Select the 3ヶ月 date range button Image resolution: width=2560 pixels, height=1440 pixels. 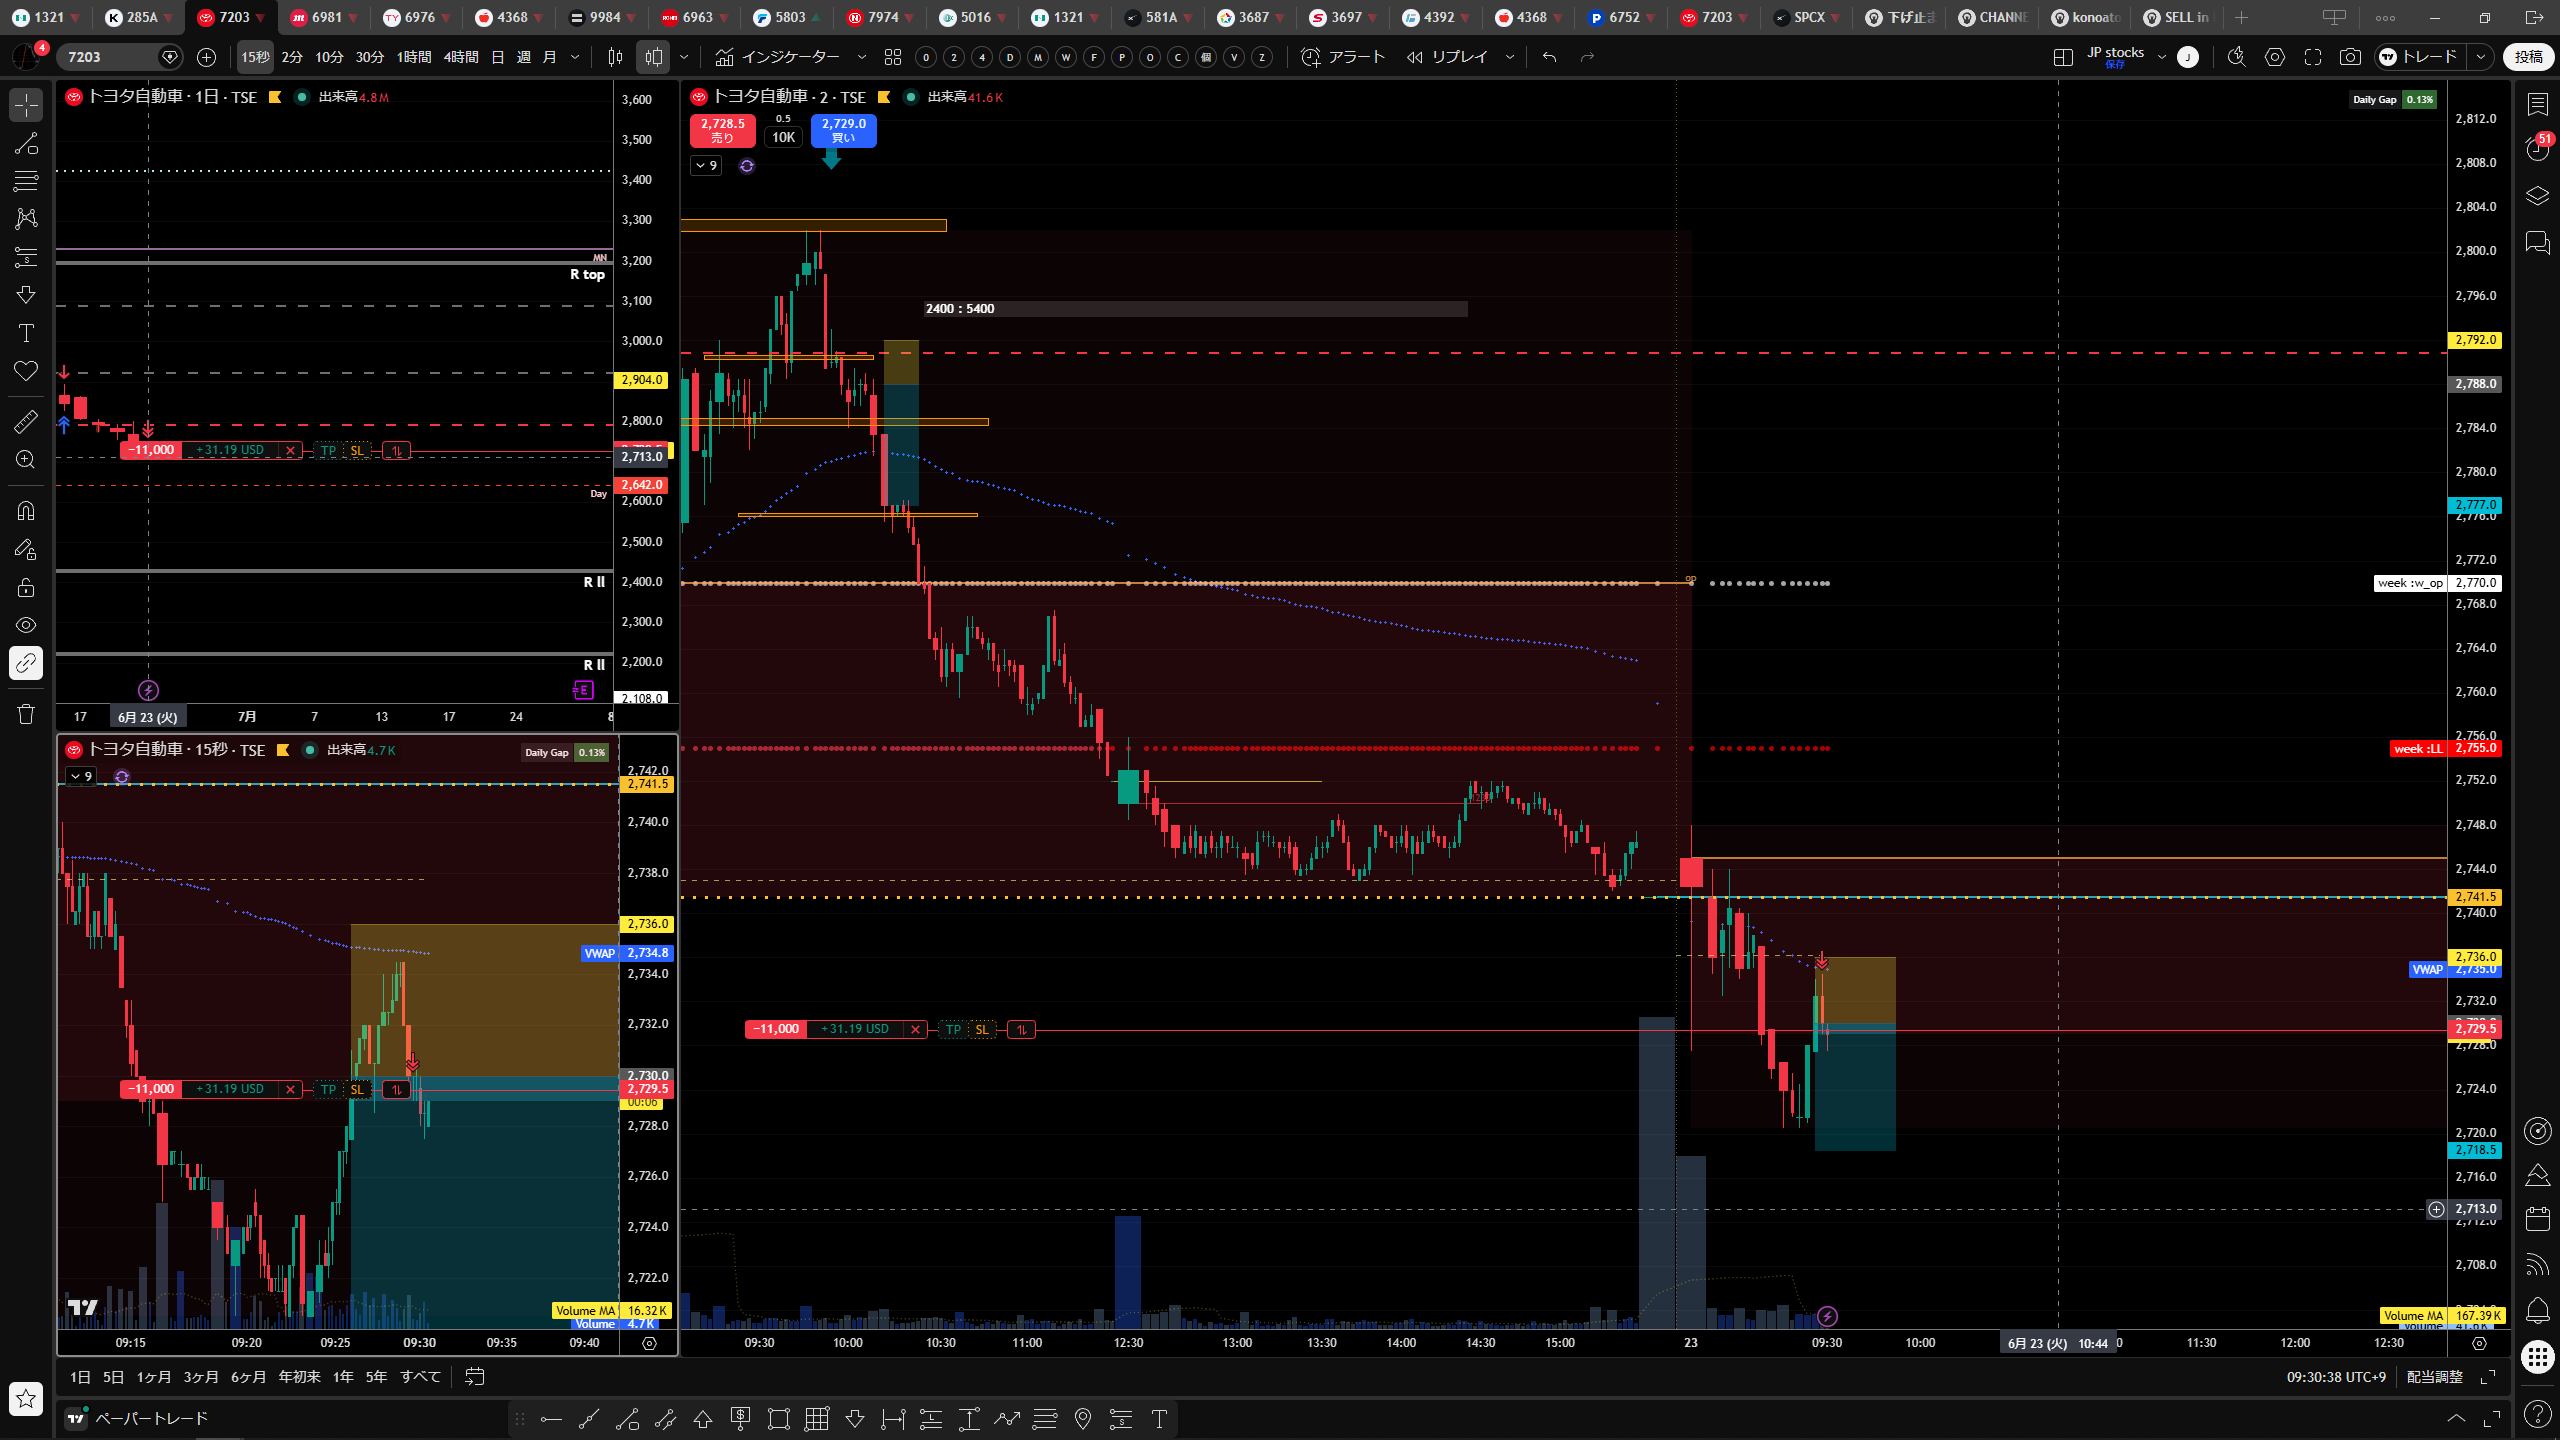(x=200, y=1377)
